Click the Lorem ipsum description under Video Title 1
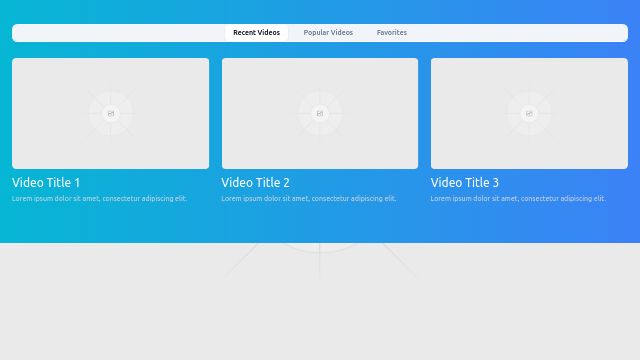 [99, 198]
